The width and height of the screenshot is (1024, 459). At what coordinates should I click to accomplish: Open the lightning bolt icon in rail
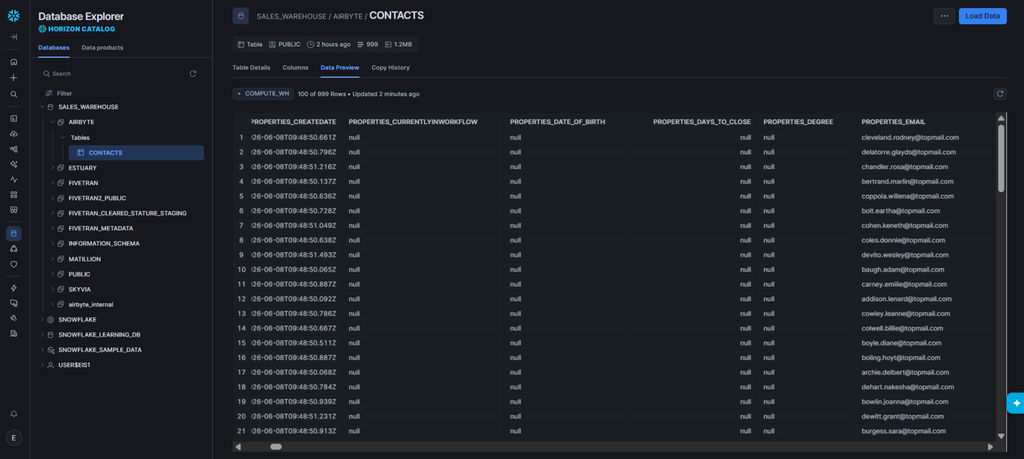point(14,288)
